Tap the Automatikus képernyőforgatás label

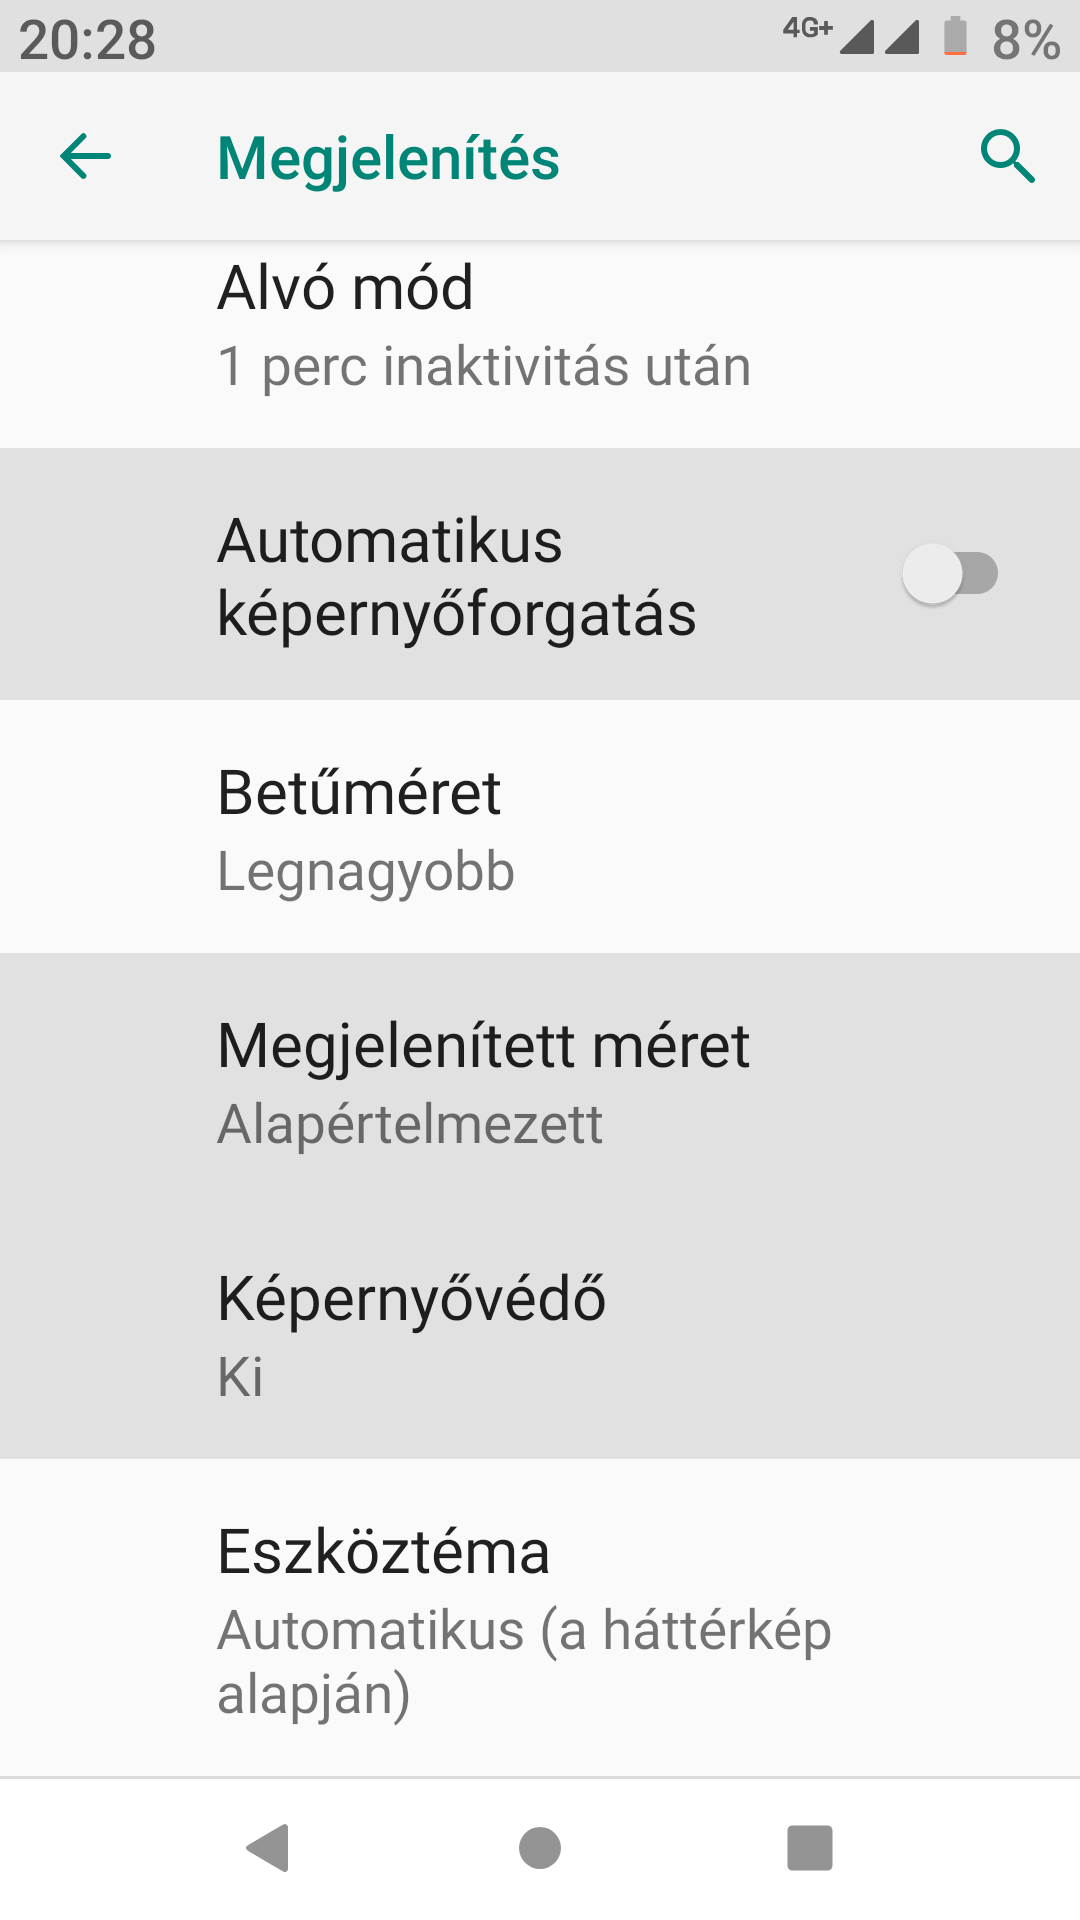coord(456,577)
